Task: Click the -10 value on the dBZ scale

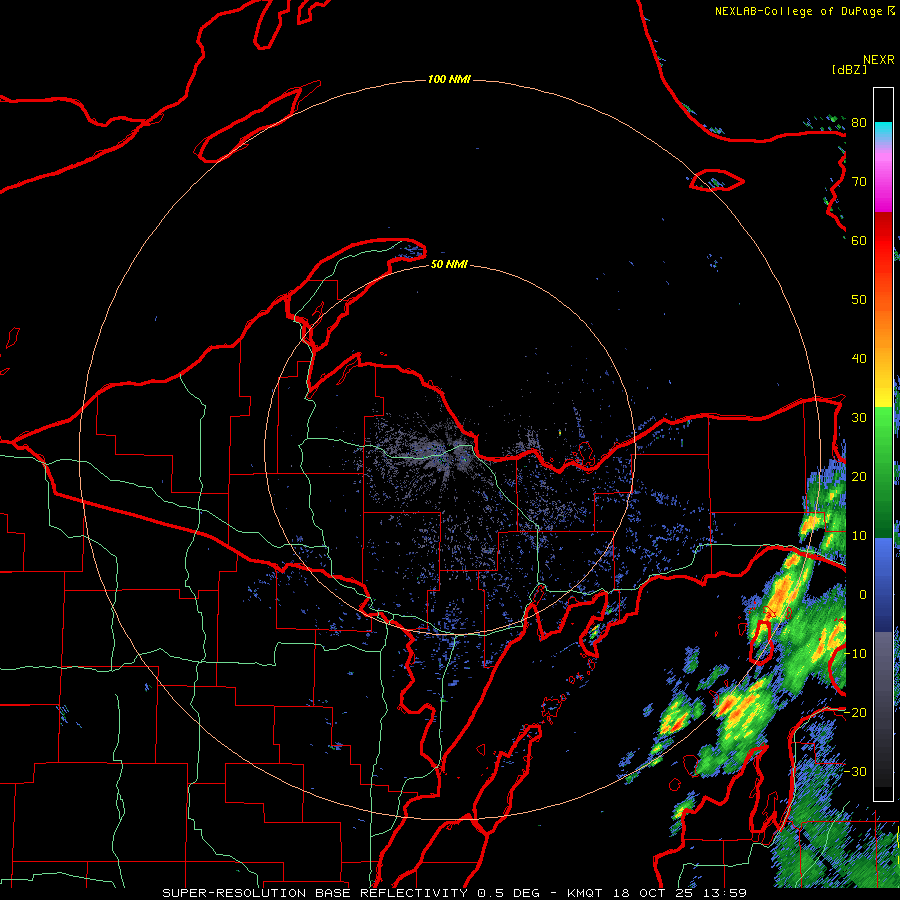Action: point(855,654)
